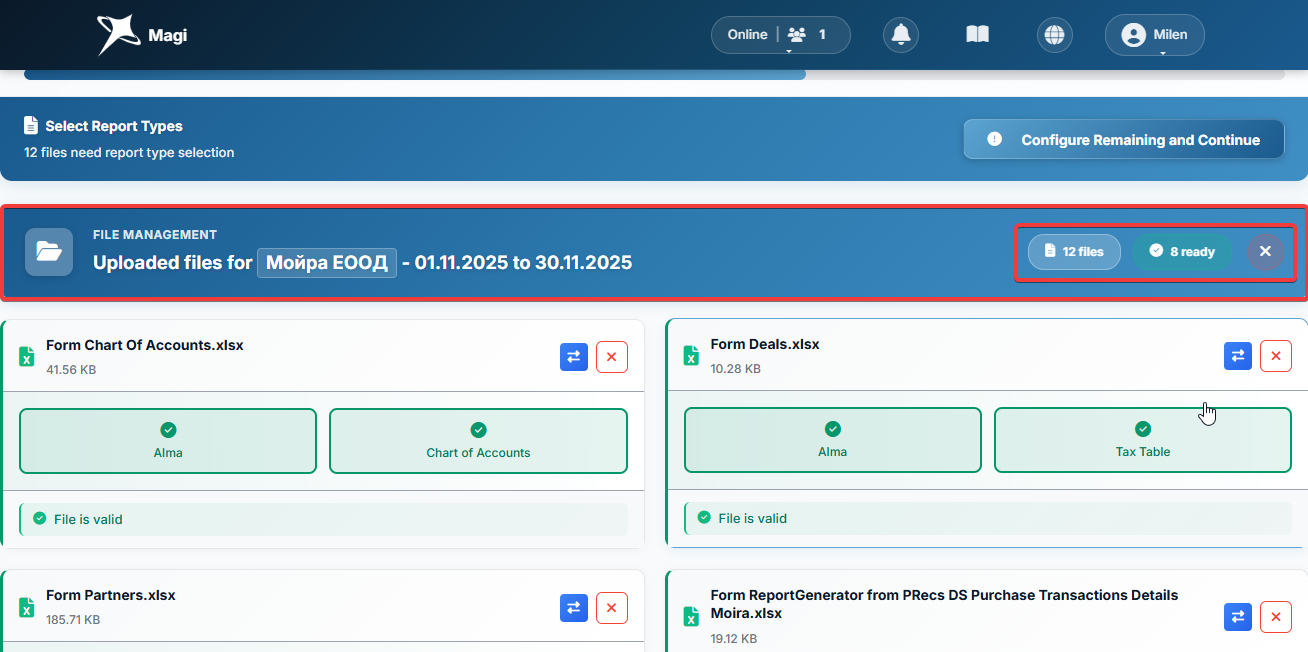The image size is (1308, 652).
Task: Close the File Management panel
Action: pyautogui.click(x=1265, y=251)
